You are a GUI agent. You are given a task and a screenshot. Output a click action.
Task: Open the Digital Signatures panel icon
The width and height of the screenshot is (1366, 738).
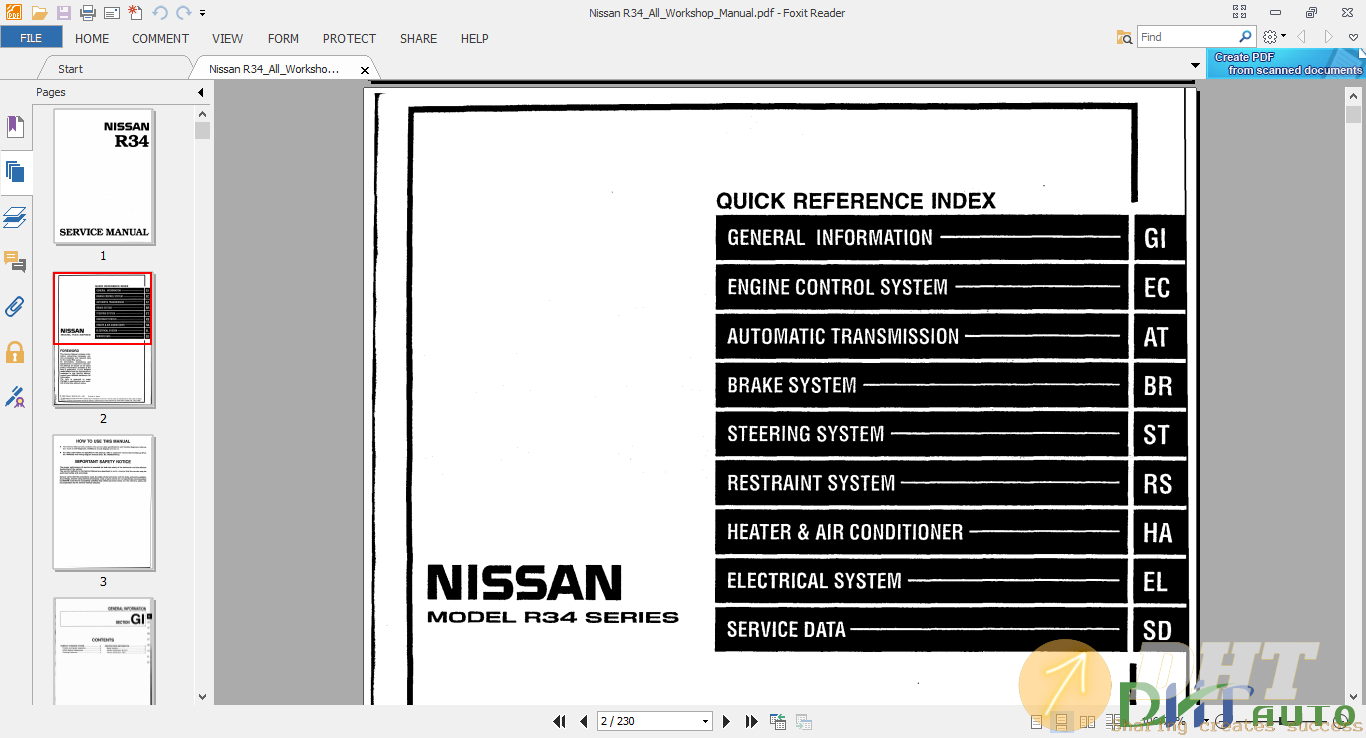click(15, 397)
